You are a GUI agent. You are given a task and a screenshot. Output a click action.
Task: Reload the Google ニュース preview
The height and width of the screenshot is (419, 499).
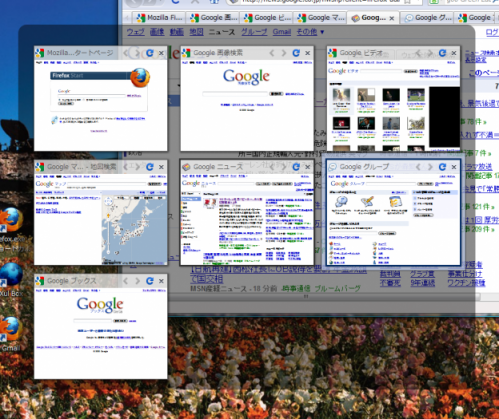pyautogui.click(x=296, y=167)
